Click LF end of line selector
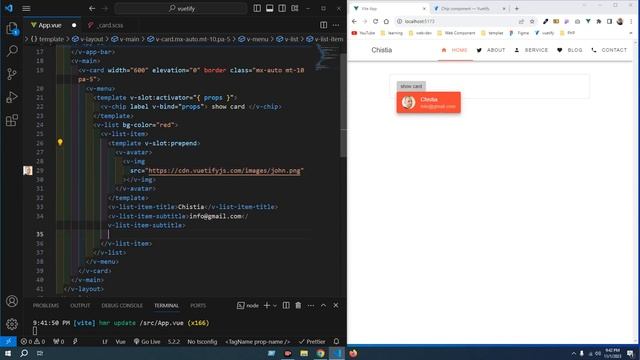Image resolution: width=640 pixels, height=360 pixels. click(x=105, y=341)
